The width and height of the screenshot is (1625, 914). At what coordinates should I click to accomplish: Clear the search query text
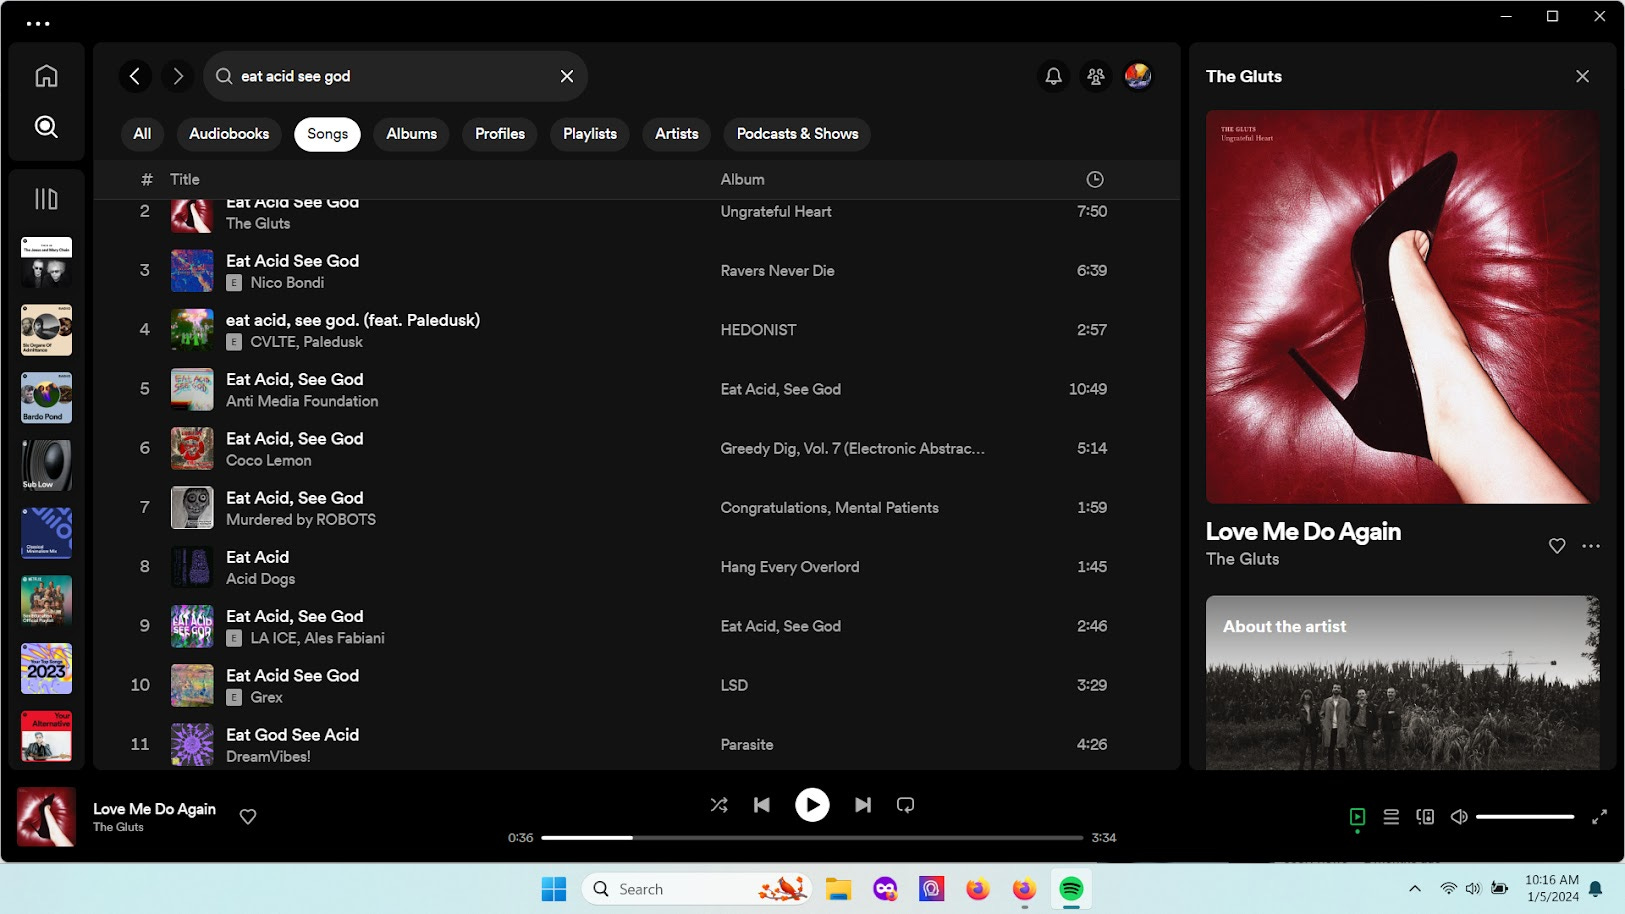tap(567, 76)
